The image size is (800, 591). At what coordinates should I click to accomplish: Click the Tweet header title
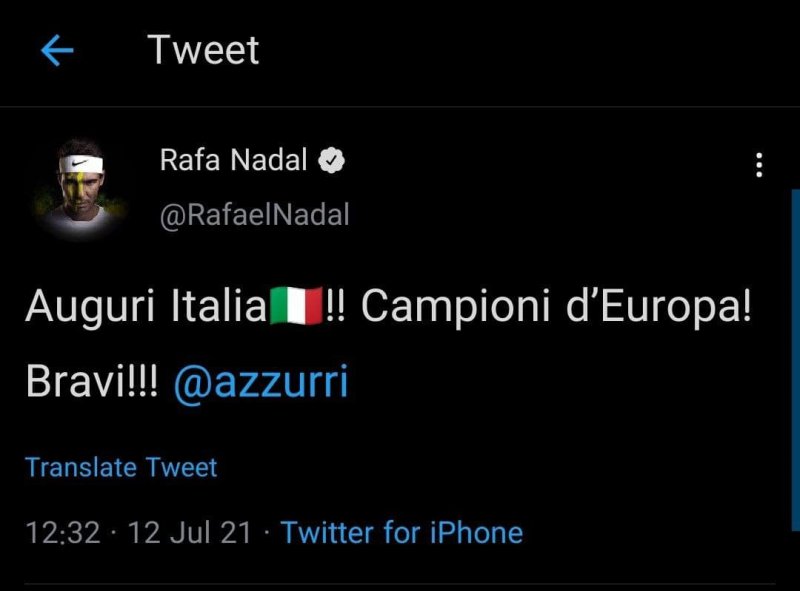click(203, 50)
